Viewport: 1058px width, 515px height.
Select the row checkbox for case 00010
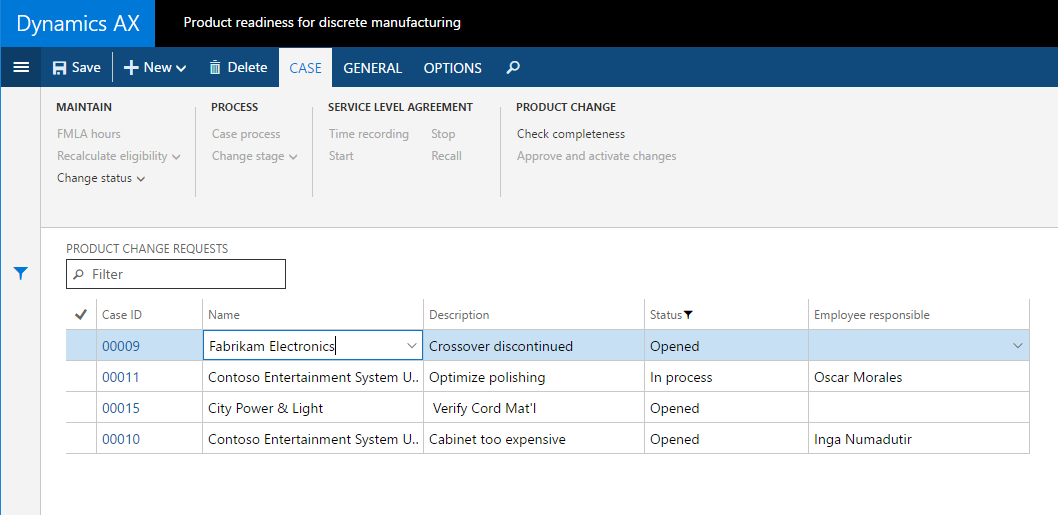(81, 439)
